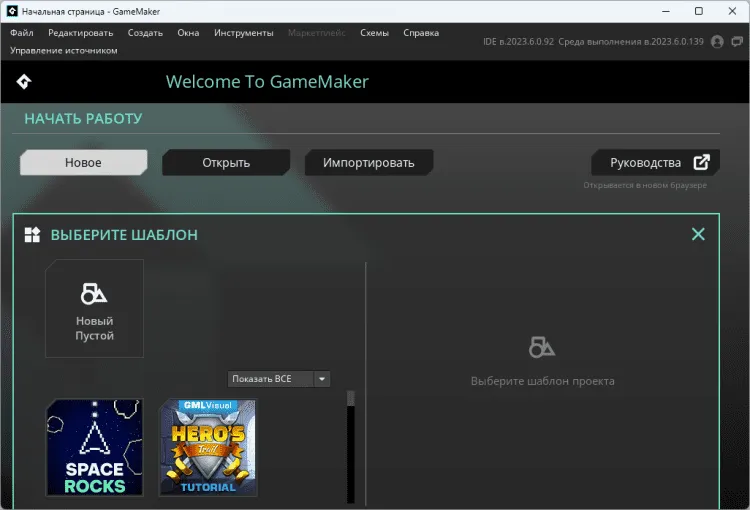750x510 pixels.
Task: Click the Выберите шаблон проекта placeholder text
Action: click(542, 381)
